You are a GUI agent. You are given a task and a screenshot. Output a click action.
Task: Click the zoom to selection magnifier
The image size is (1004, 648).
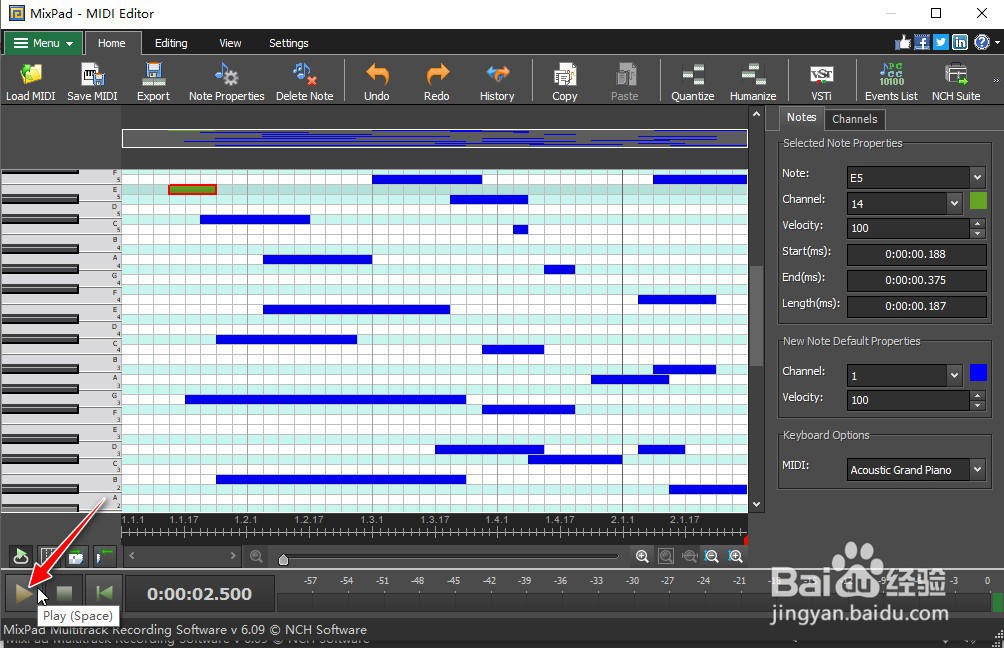pos(666,556)
